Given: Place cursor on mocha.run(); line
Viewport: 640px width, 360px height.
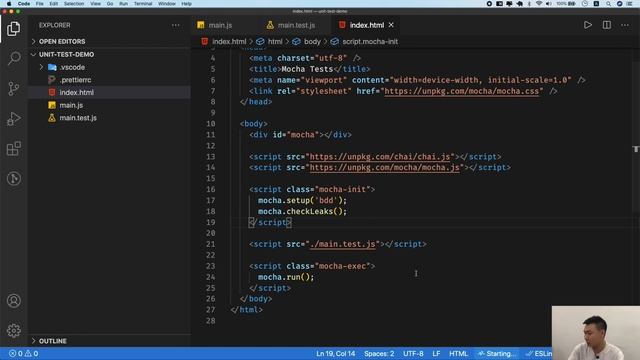Looking at the screenshot, I should (x=286, y=277).
